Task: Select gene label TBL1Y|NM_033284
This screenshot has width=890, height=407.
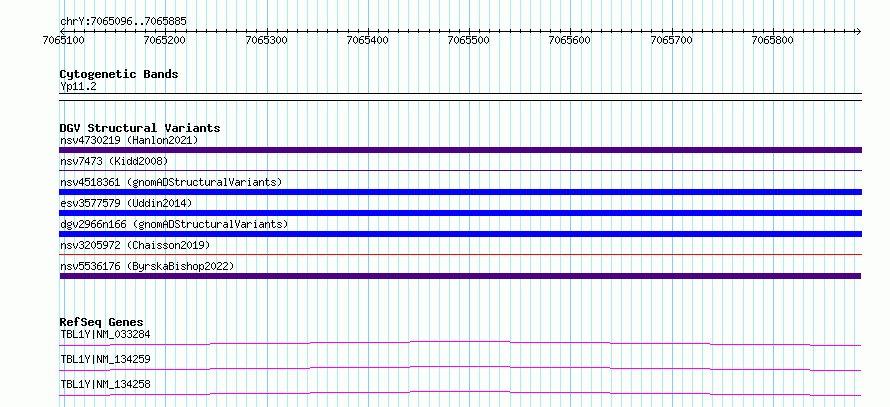Action: 105,334
